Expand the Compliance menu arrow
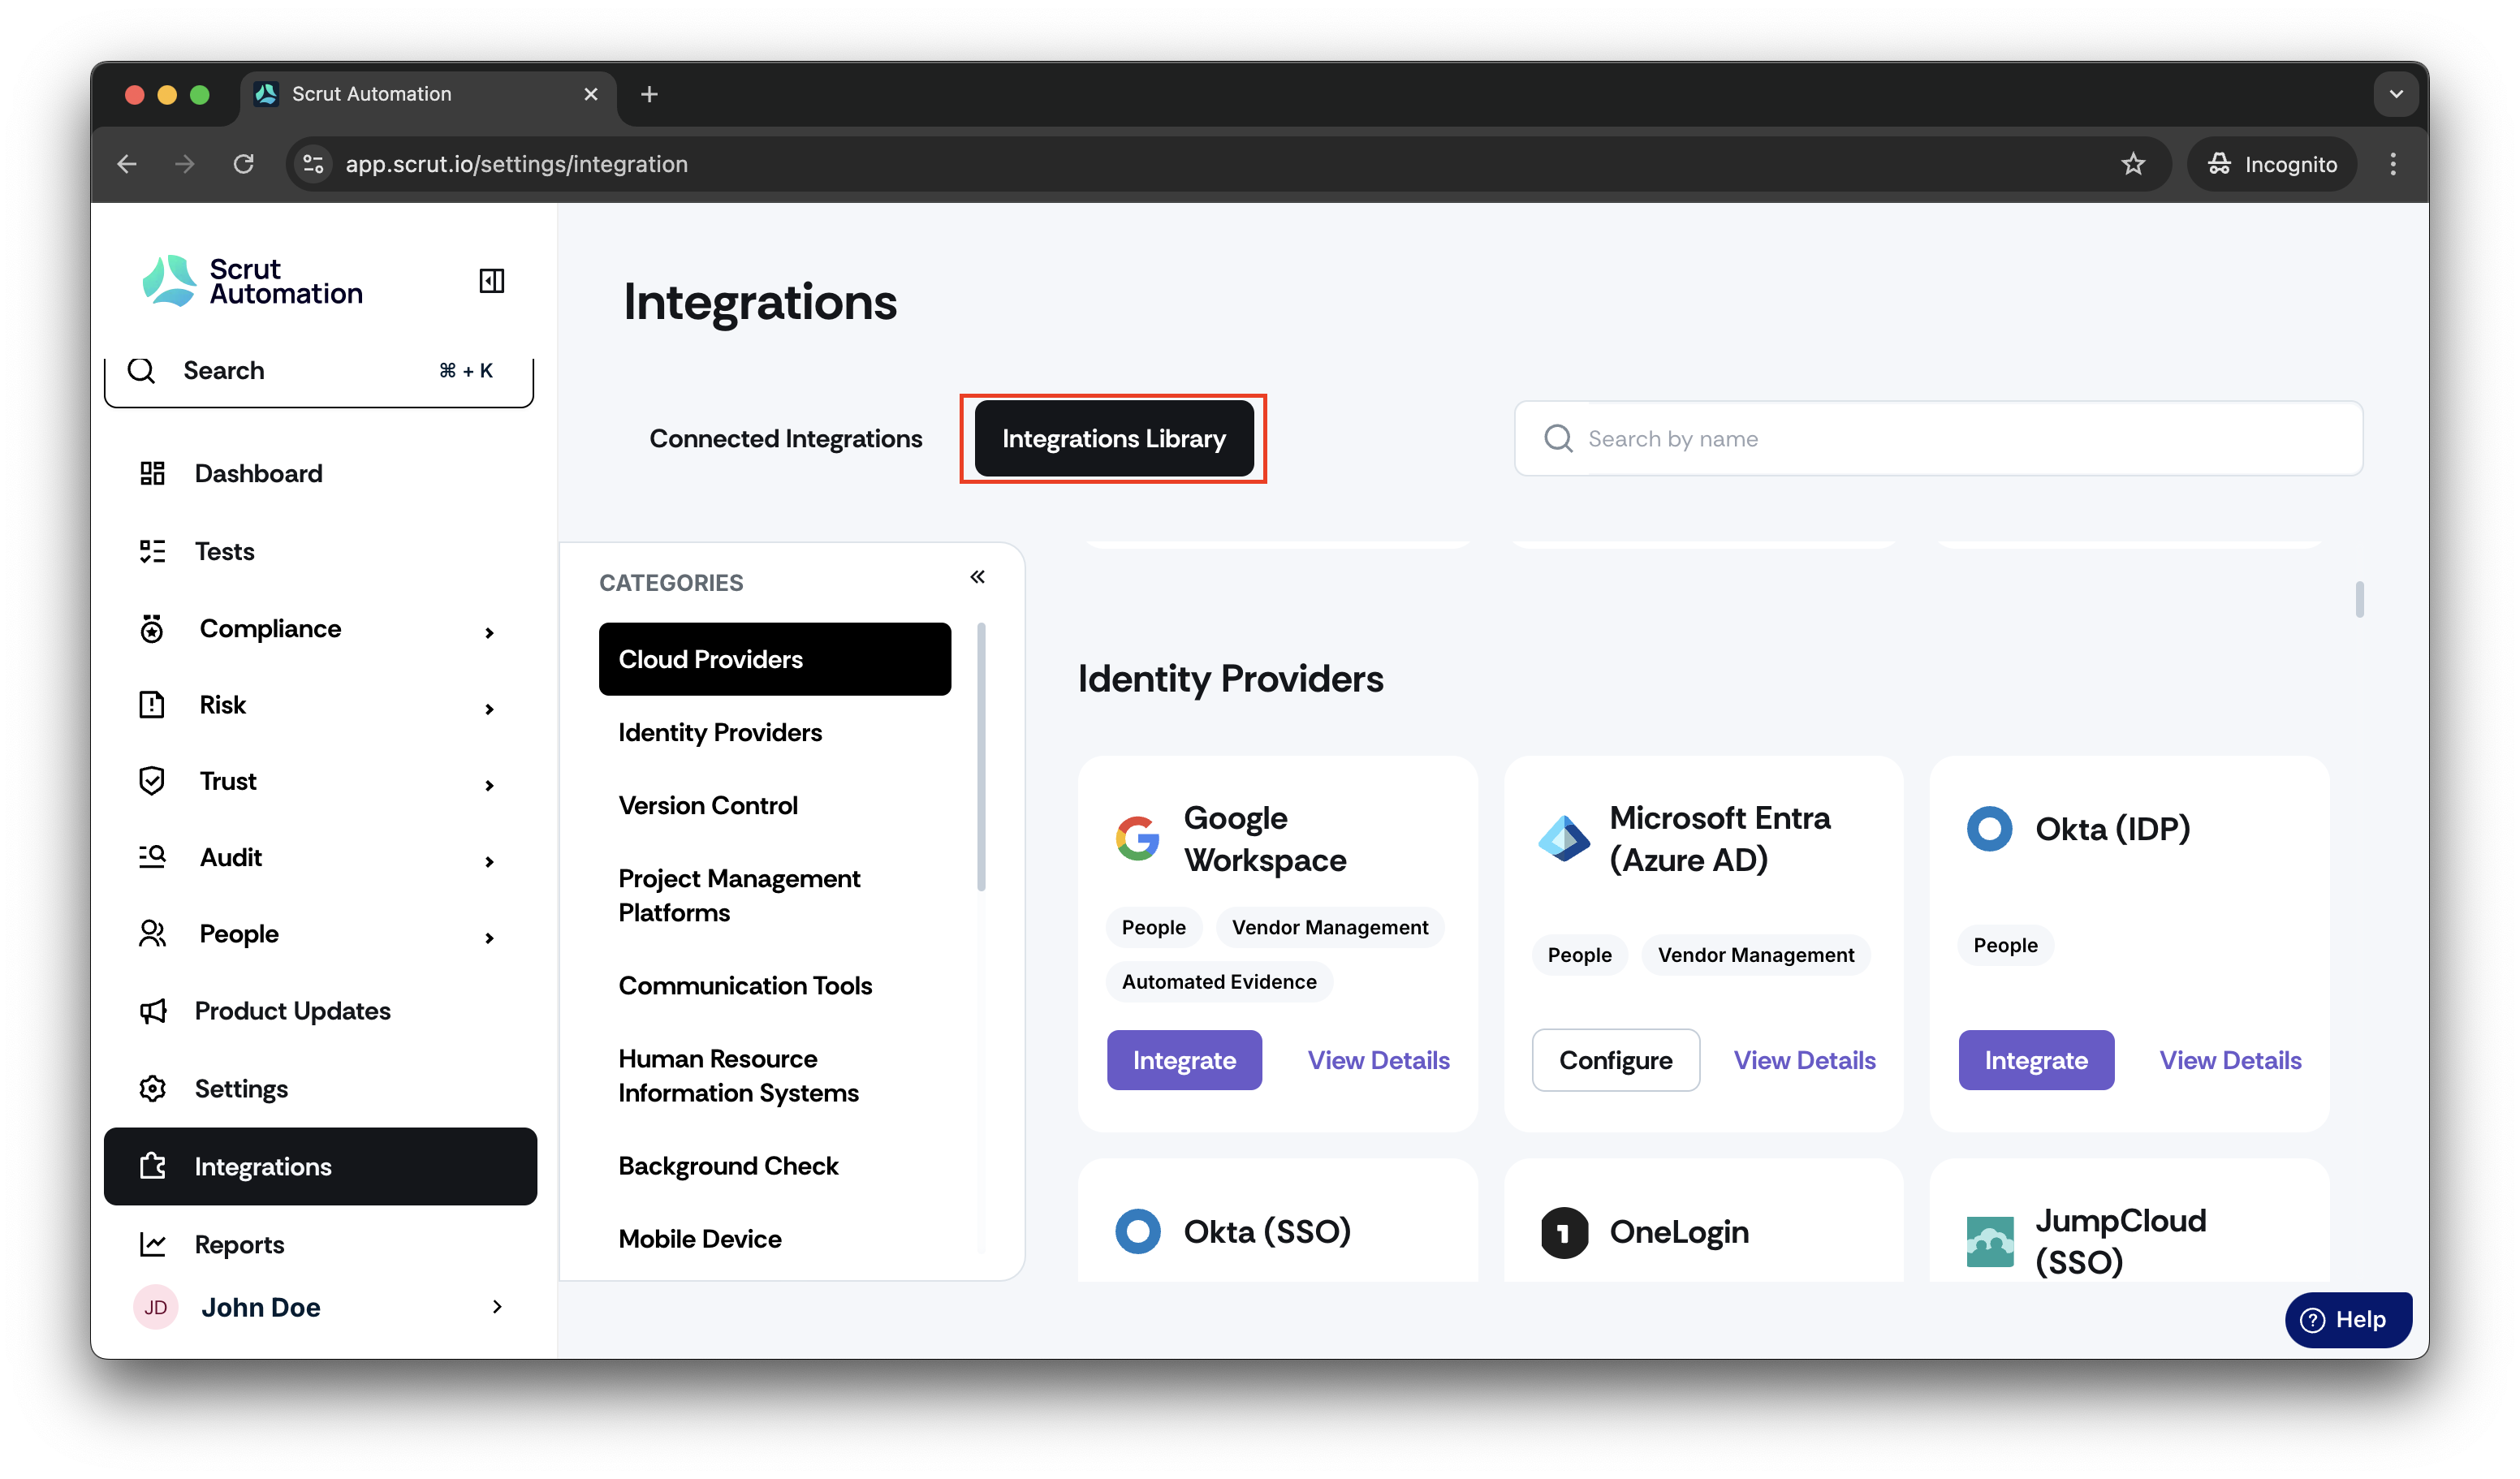2520x1479 pixels. pos(489,632)
